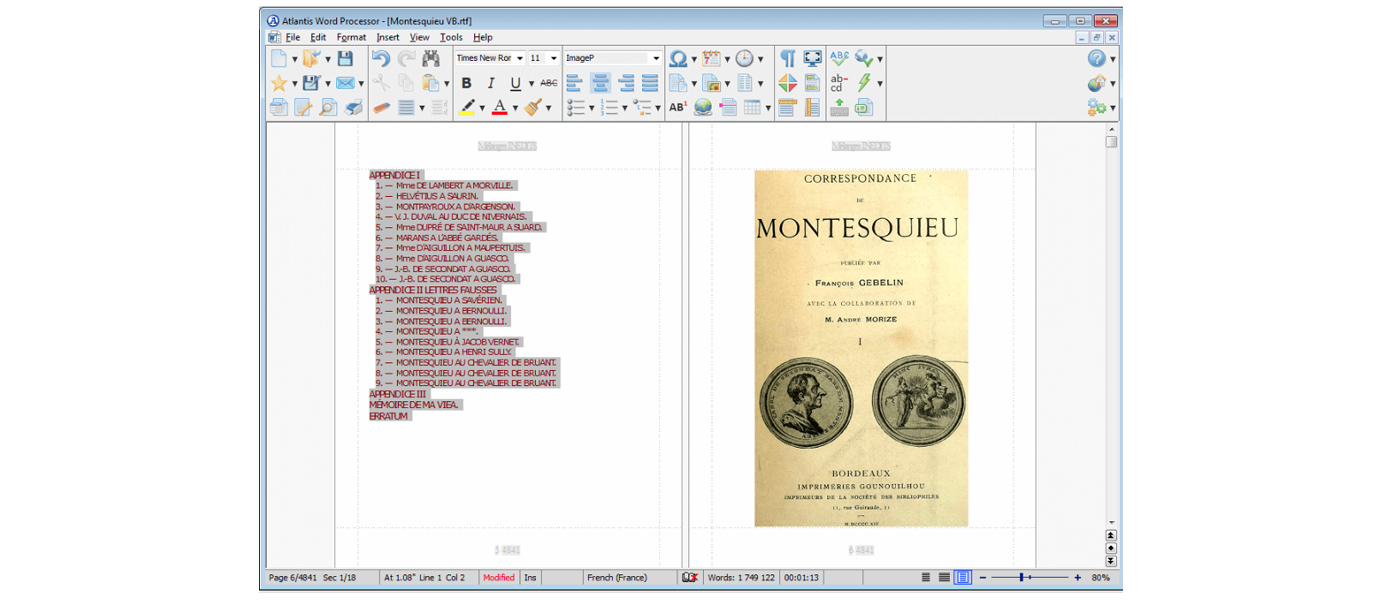Insert symbol using the Omega icon

678,59
